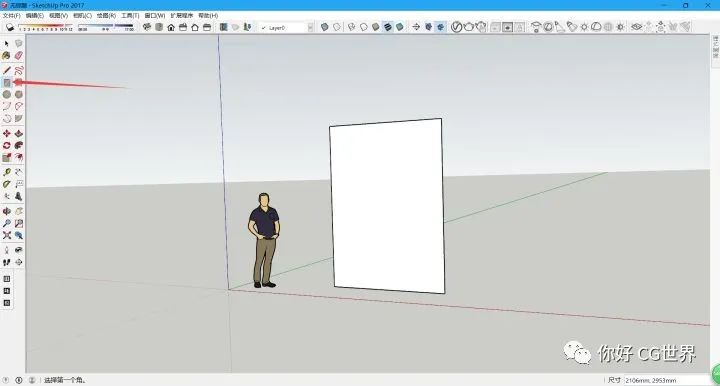Select the Protractor tool
The image size is (720, 386).
pos(6,185)
